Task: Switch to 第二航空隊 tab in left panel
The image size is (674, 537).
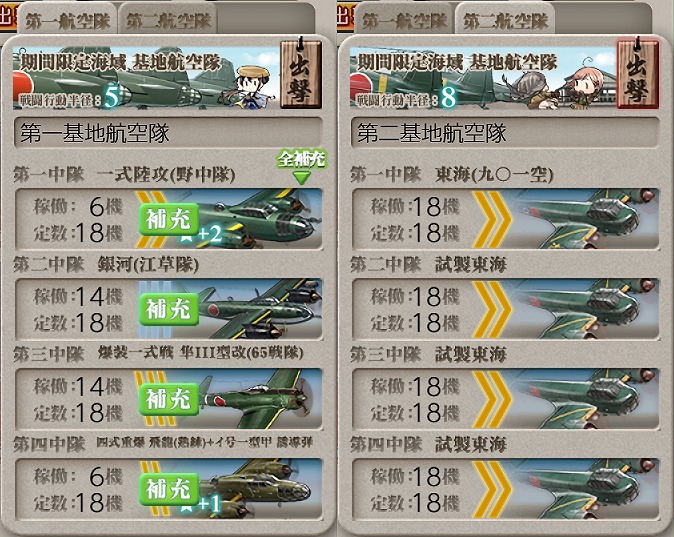Action: click(x=168, y=20)
